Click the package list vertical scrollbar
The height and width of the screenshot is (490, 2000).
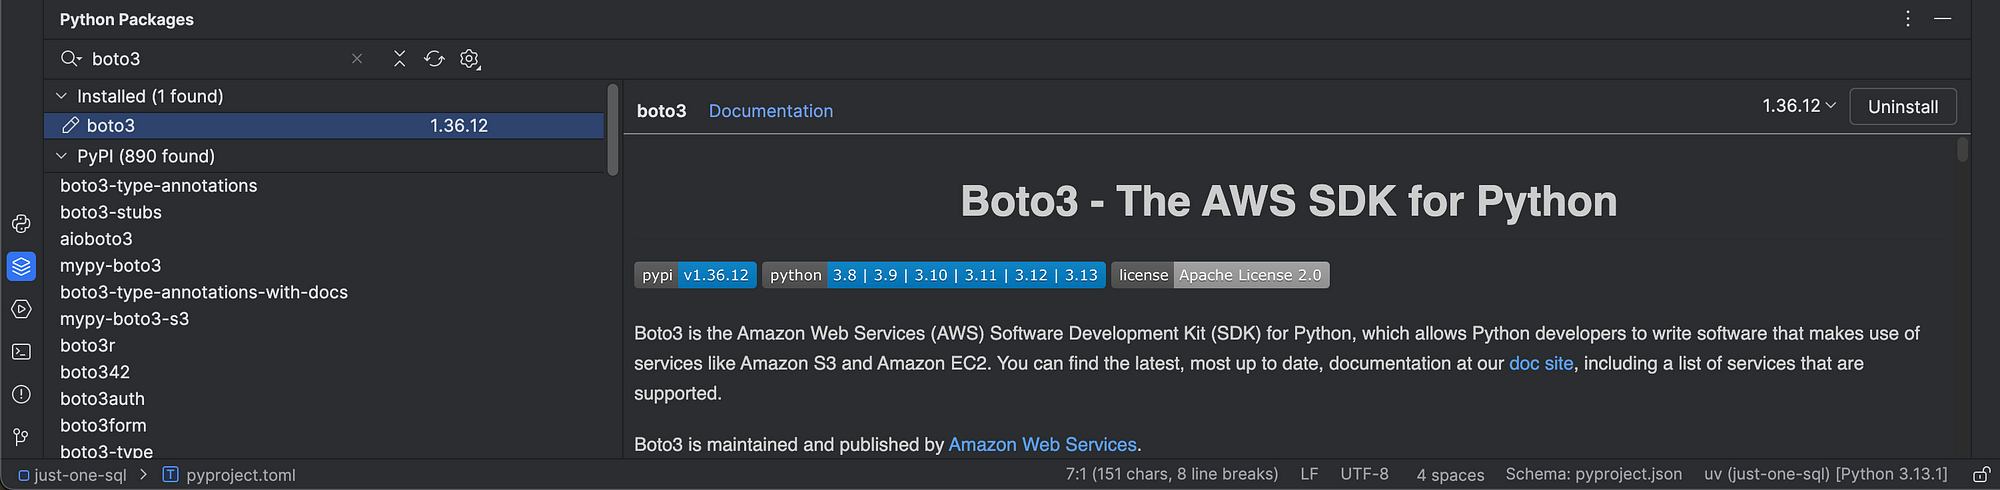pyautogui.click(x=613, y=130)
